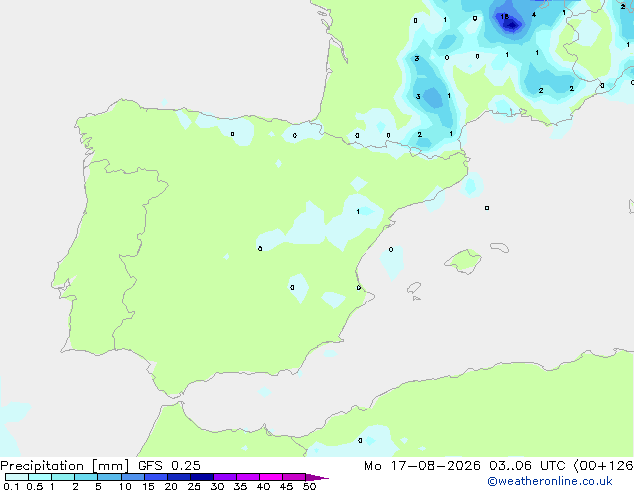Click the 20–25 mm legend swatch
Viewport: 634px width, 490px height.
(178, 477)
